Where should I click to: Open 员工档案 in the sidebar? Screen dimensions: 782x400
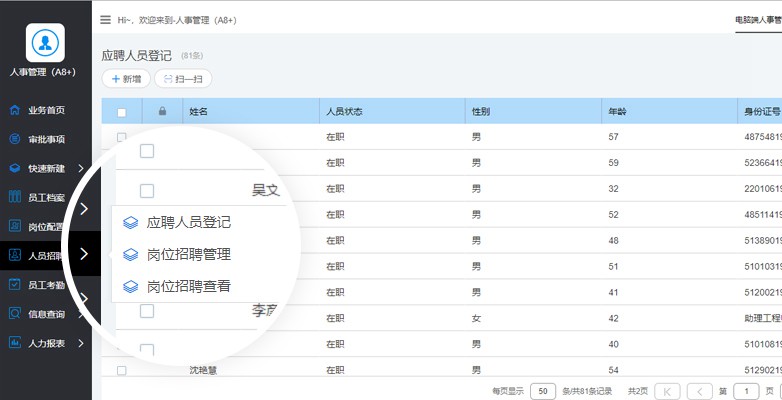pos(46,198)
